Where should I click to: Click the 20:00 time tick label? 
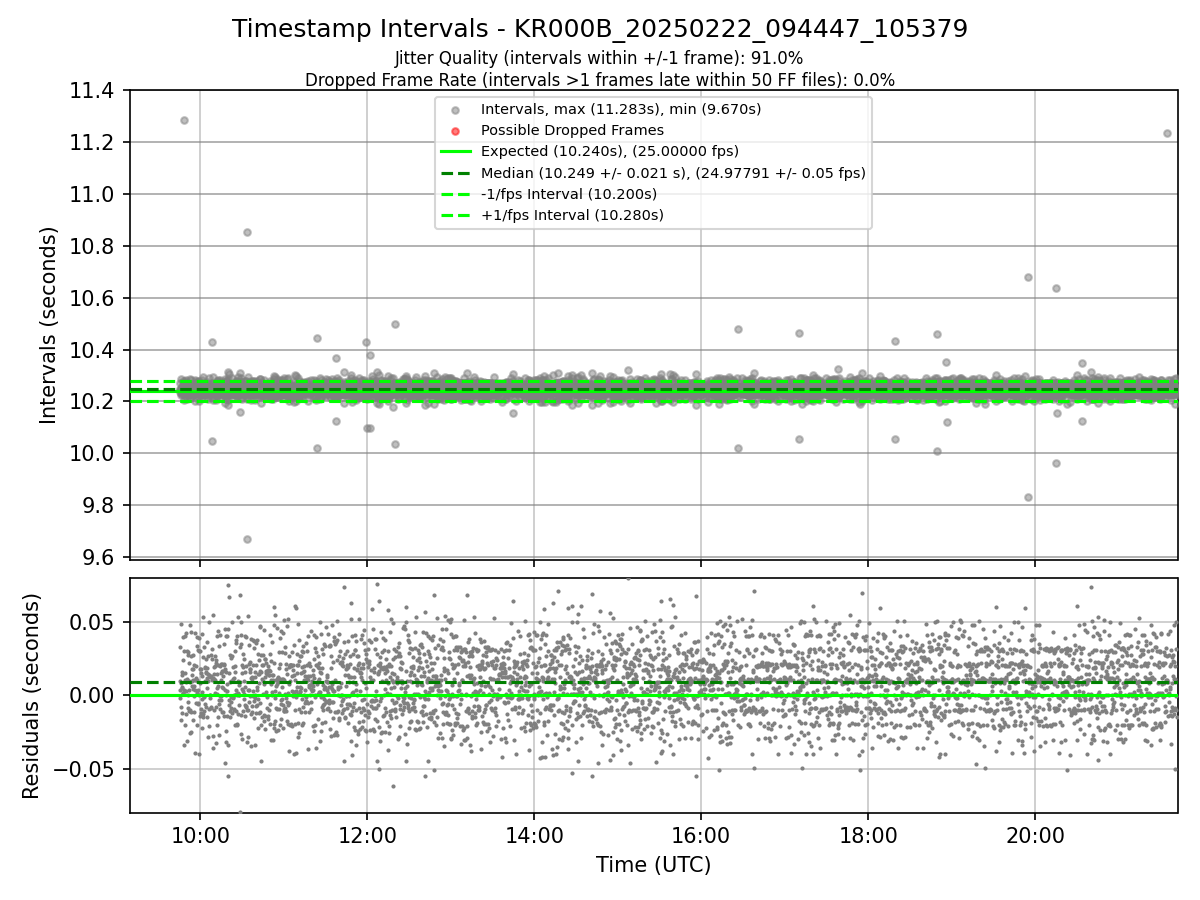[1035, 835]
